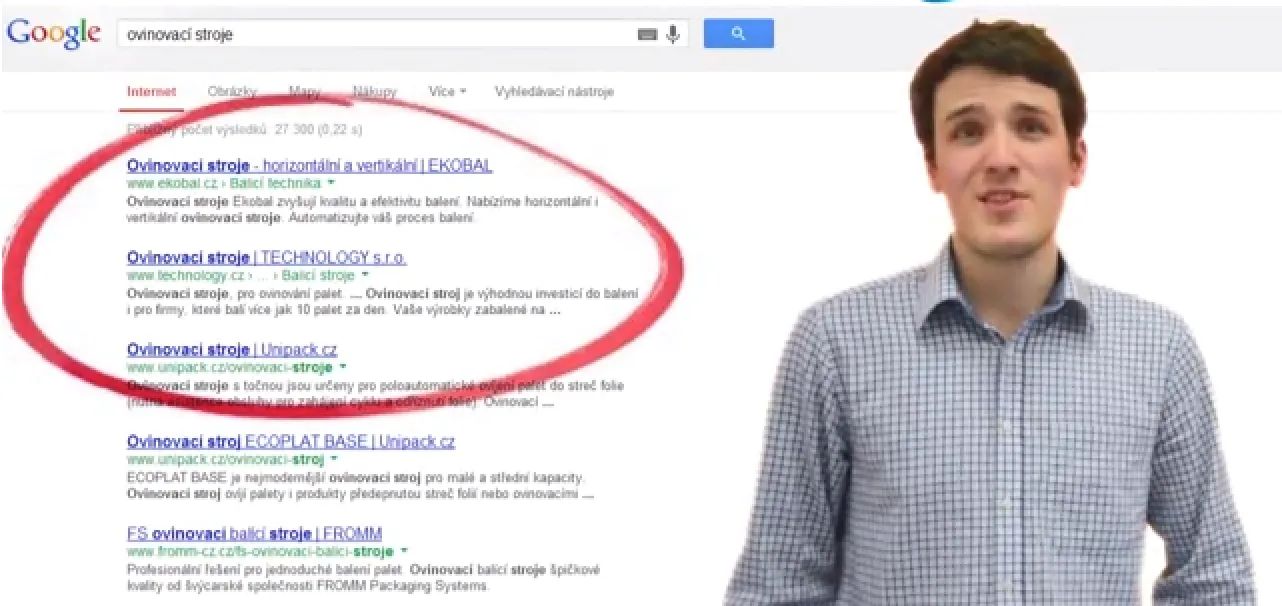1282x606 pixels.
Task: Open the EKOBAL ovinovací stroje result
Action: click(310, 165)
